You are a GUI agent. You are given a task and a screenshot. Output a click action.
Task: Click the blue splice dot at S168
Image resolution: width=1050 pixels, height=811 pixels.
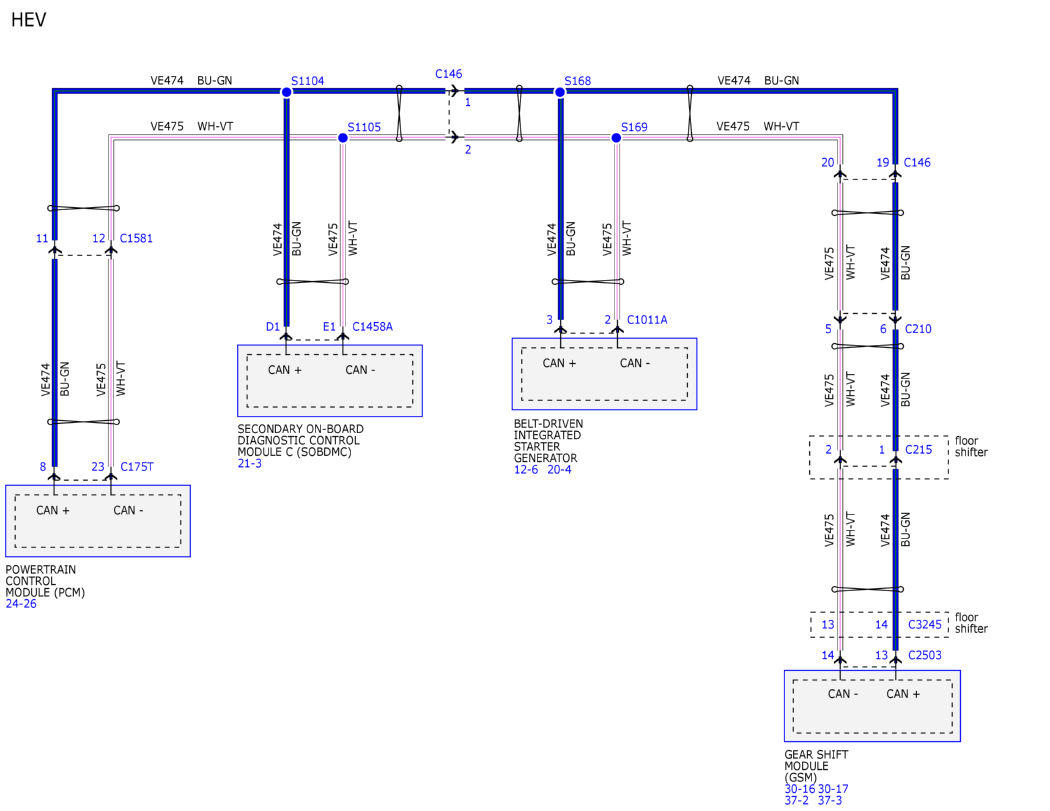click(560, 92)
